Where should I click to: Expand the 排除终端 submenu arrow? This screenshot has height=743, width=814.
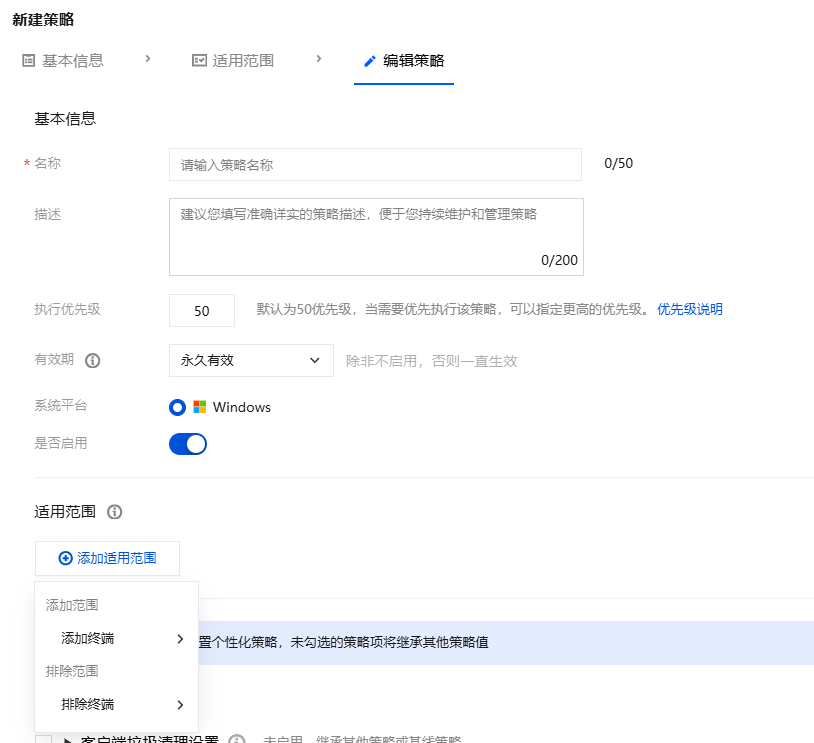pyautogui.click(x=180, y=705)
